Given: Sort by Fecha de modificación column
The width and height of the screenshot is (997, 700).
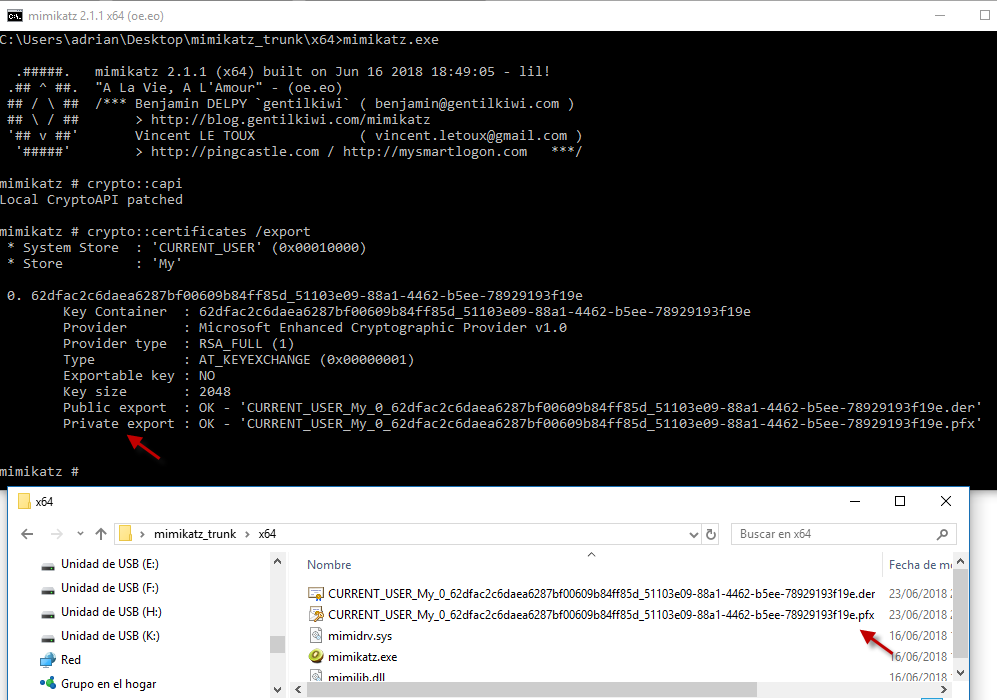Looking at the screenshot, I should 919,565.
